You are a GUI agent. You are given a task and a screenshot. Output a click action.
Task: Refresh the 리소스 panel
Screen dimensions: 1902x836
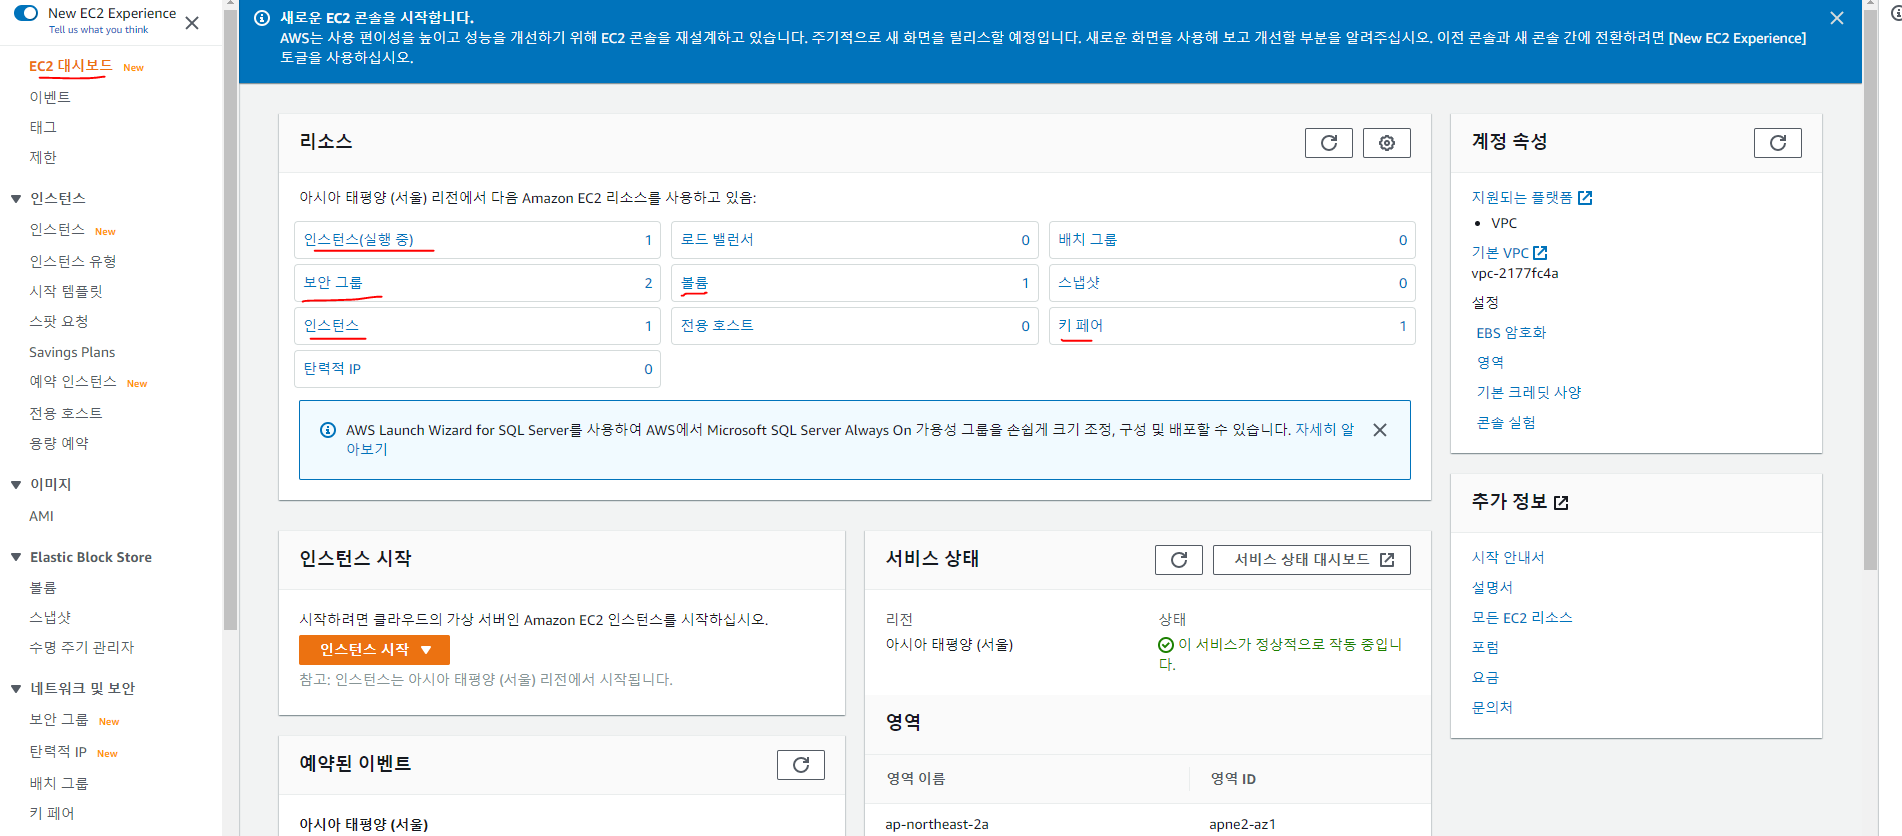tap(1328, 143)
